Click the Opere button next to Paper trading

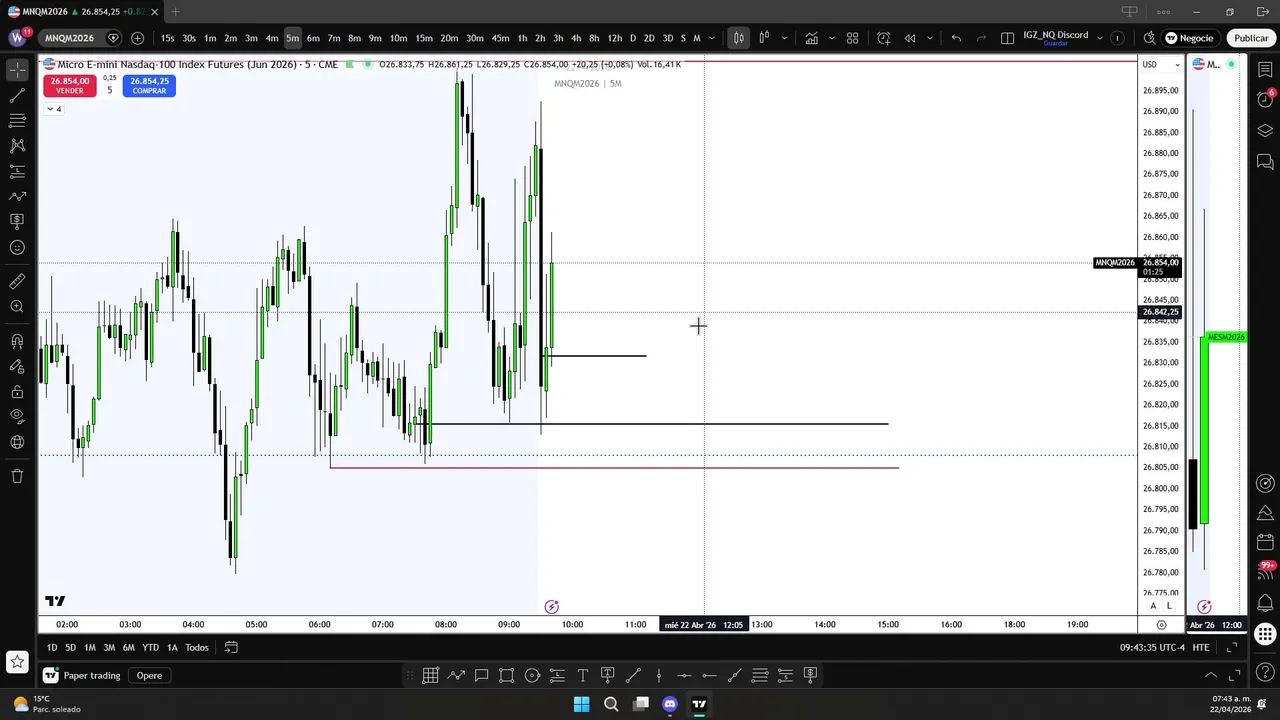pos(149,675)
